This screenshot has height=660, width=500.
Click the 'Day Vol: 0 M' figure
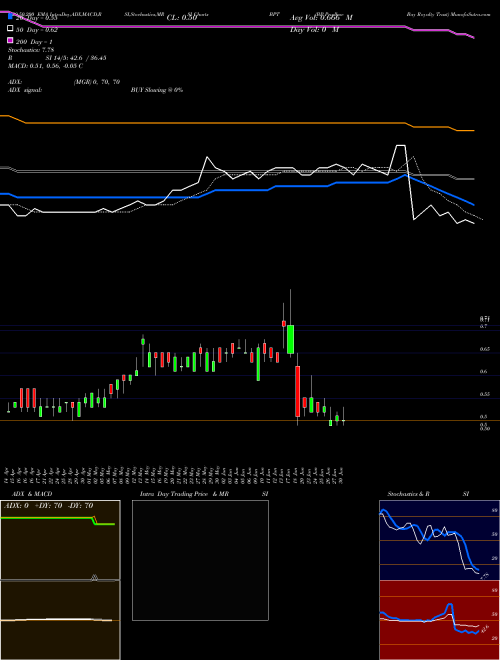point(314,30)
